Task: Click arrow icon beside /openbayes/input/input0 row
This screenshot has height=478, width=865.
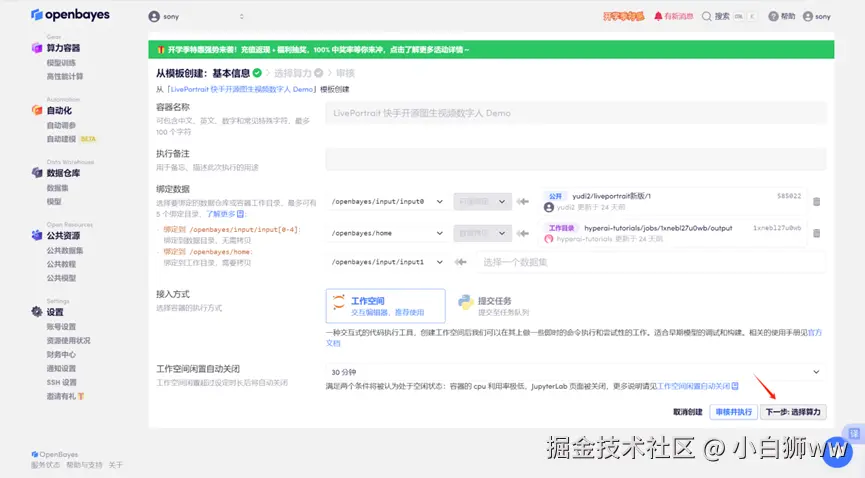Action: [522, 201]
